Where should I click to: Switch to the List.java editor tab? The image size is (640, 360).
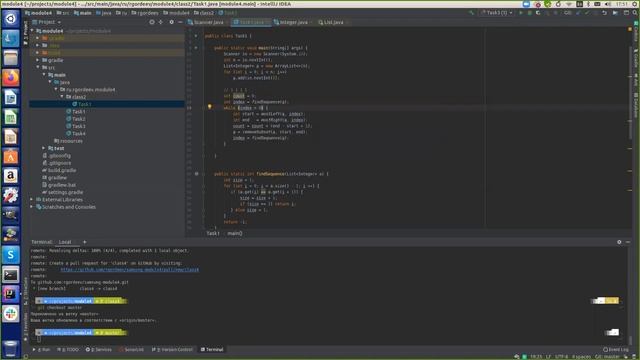332,22
